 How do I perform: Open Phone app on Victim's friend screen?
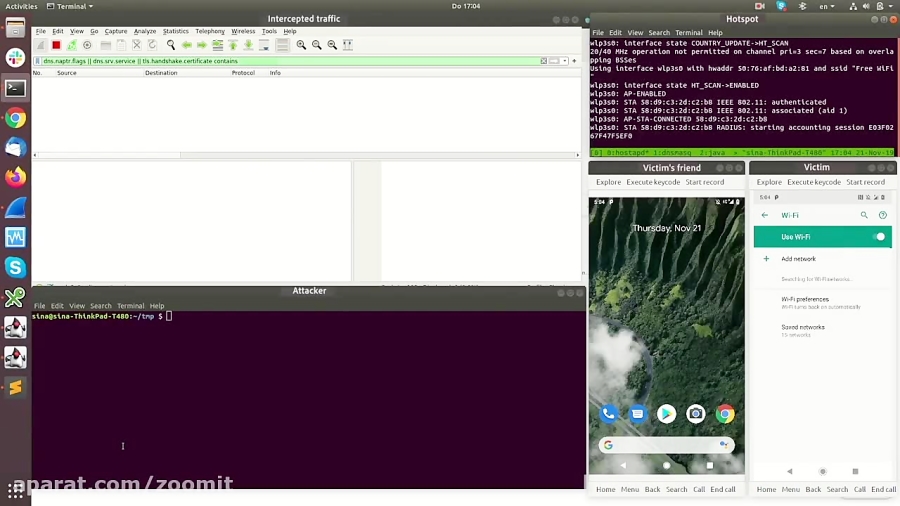pos(608,414)
